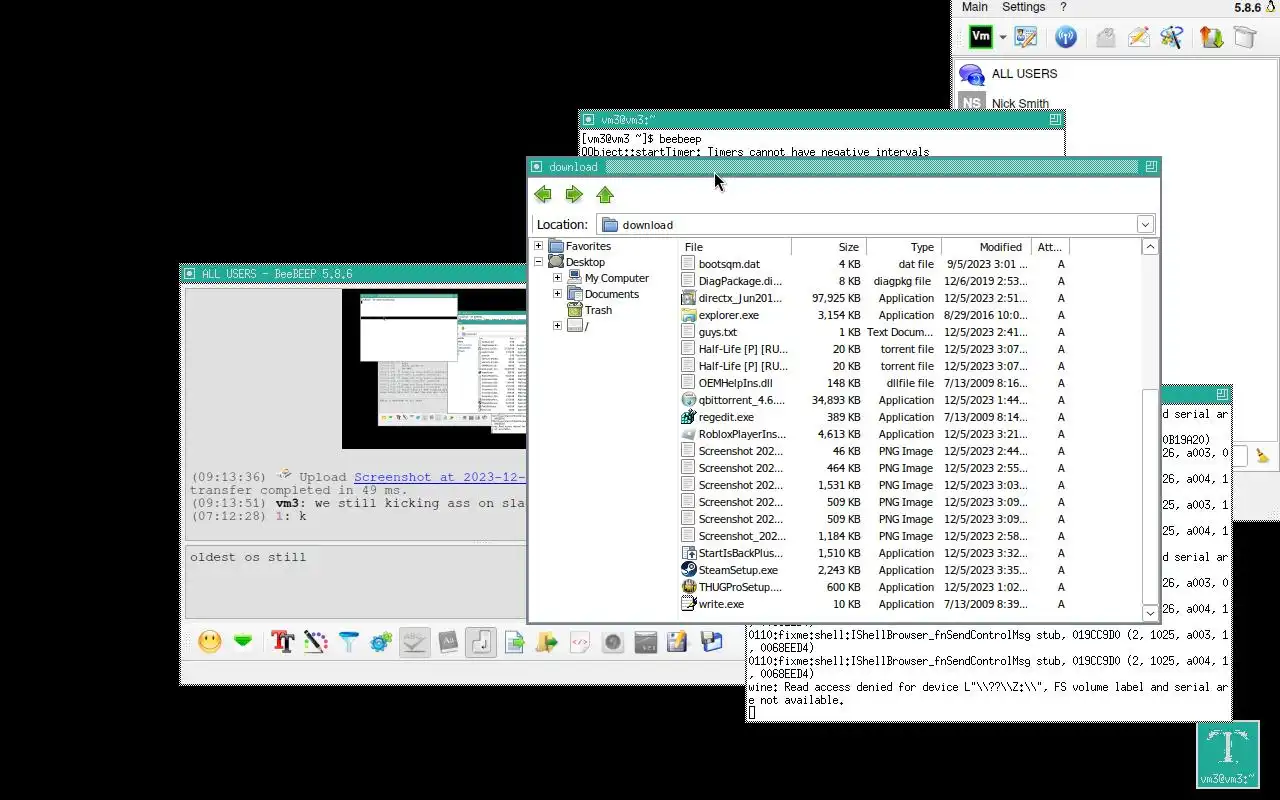The width and height of the screenshot is (1280, 800).
Task: Expand the root / tree node
Action: 557,326
